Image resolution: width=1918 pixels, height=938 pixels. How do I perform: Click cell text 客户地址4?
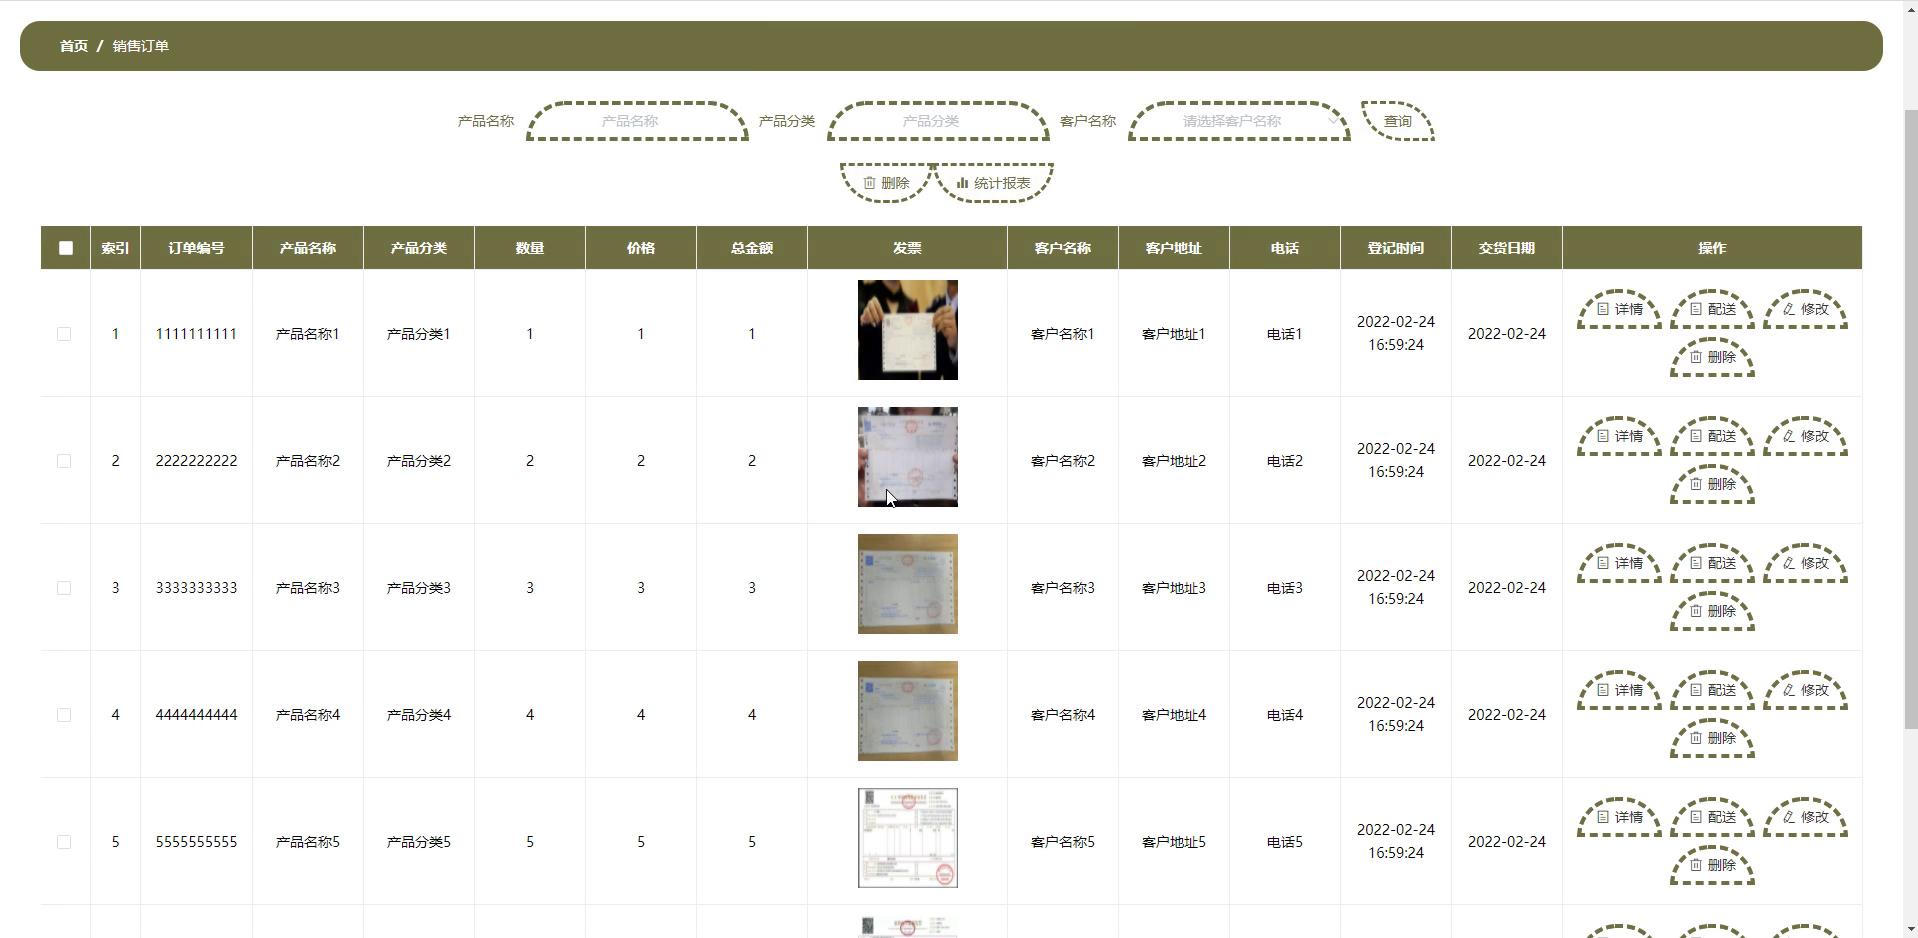point(1174,715)
